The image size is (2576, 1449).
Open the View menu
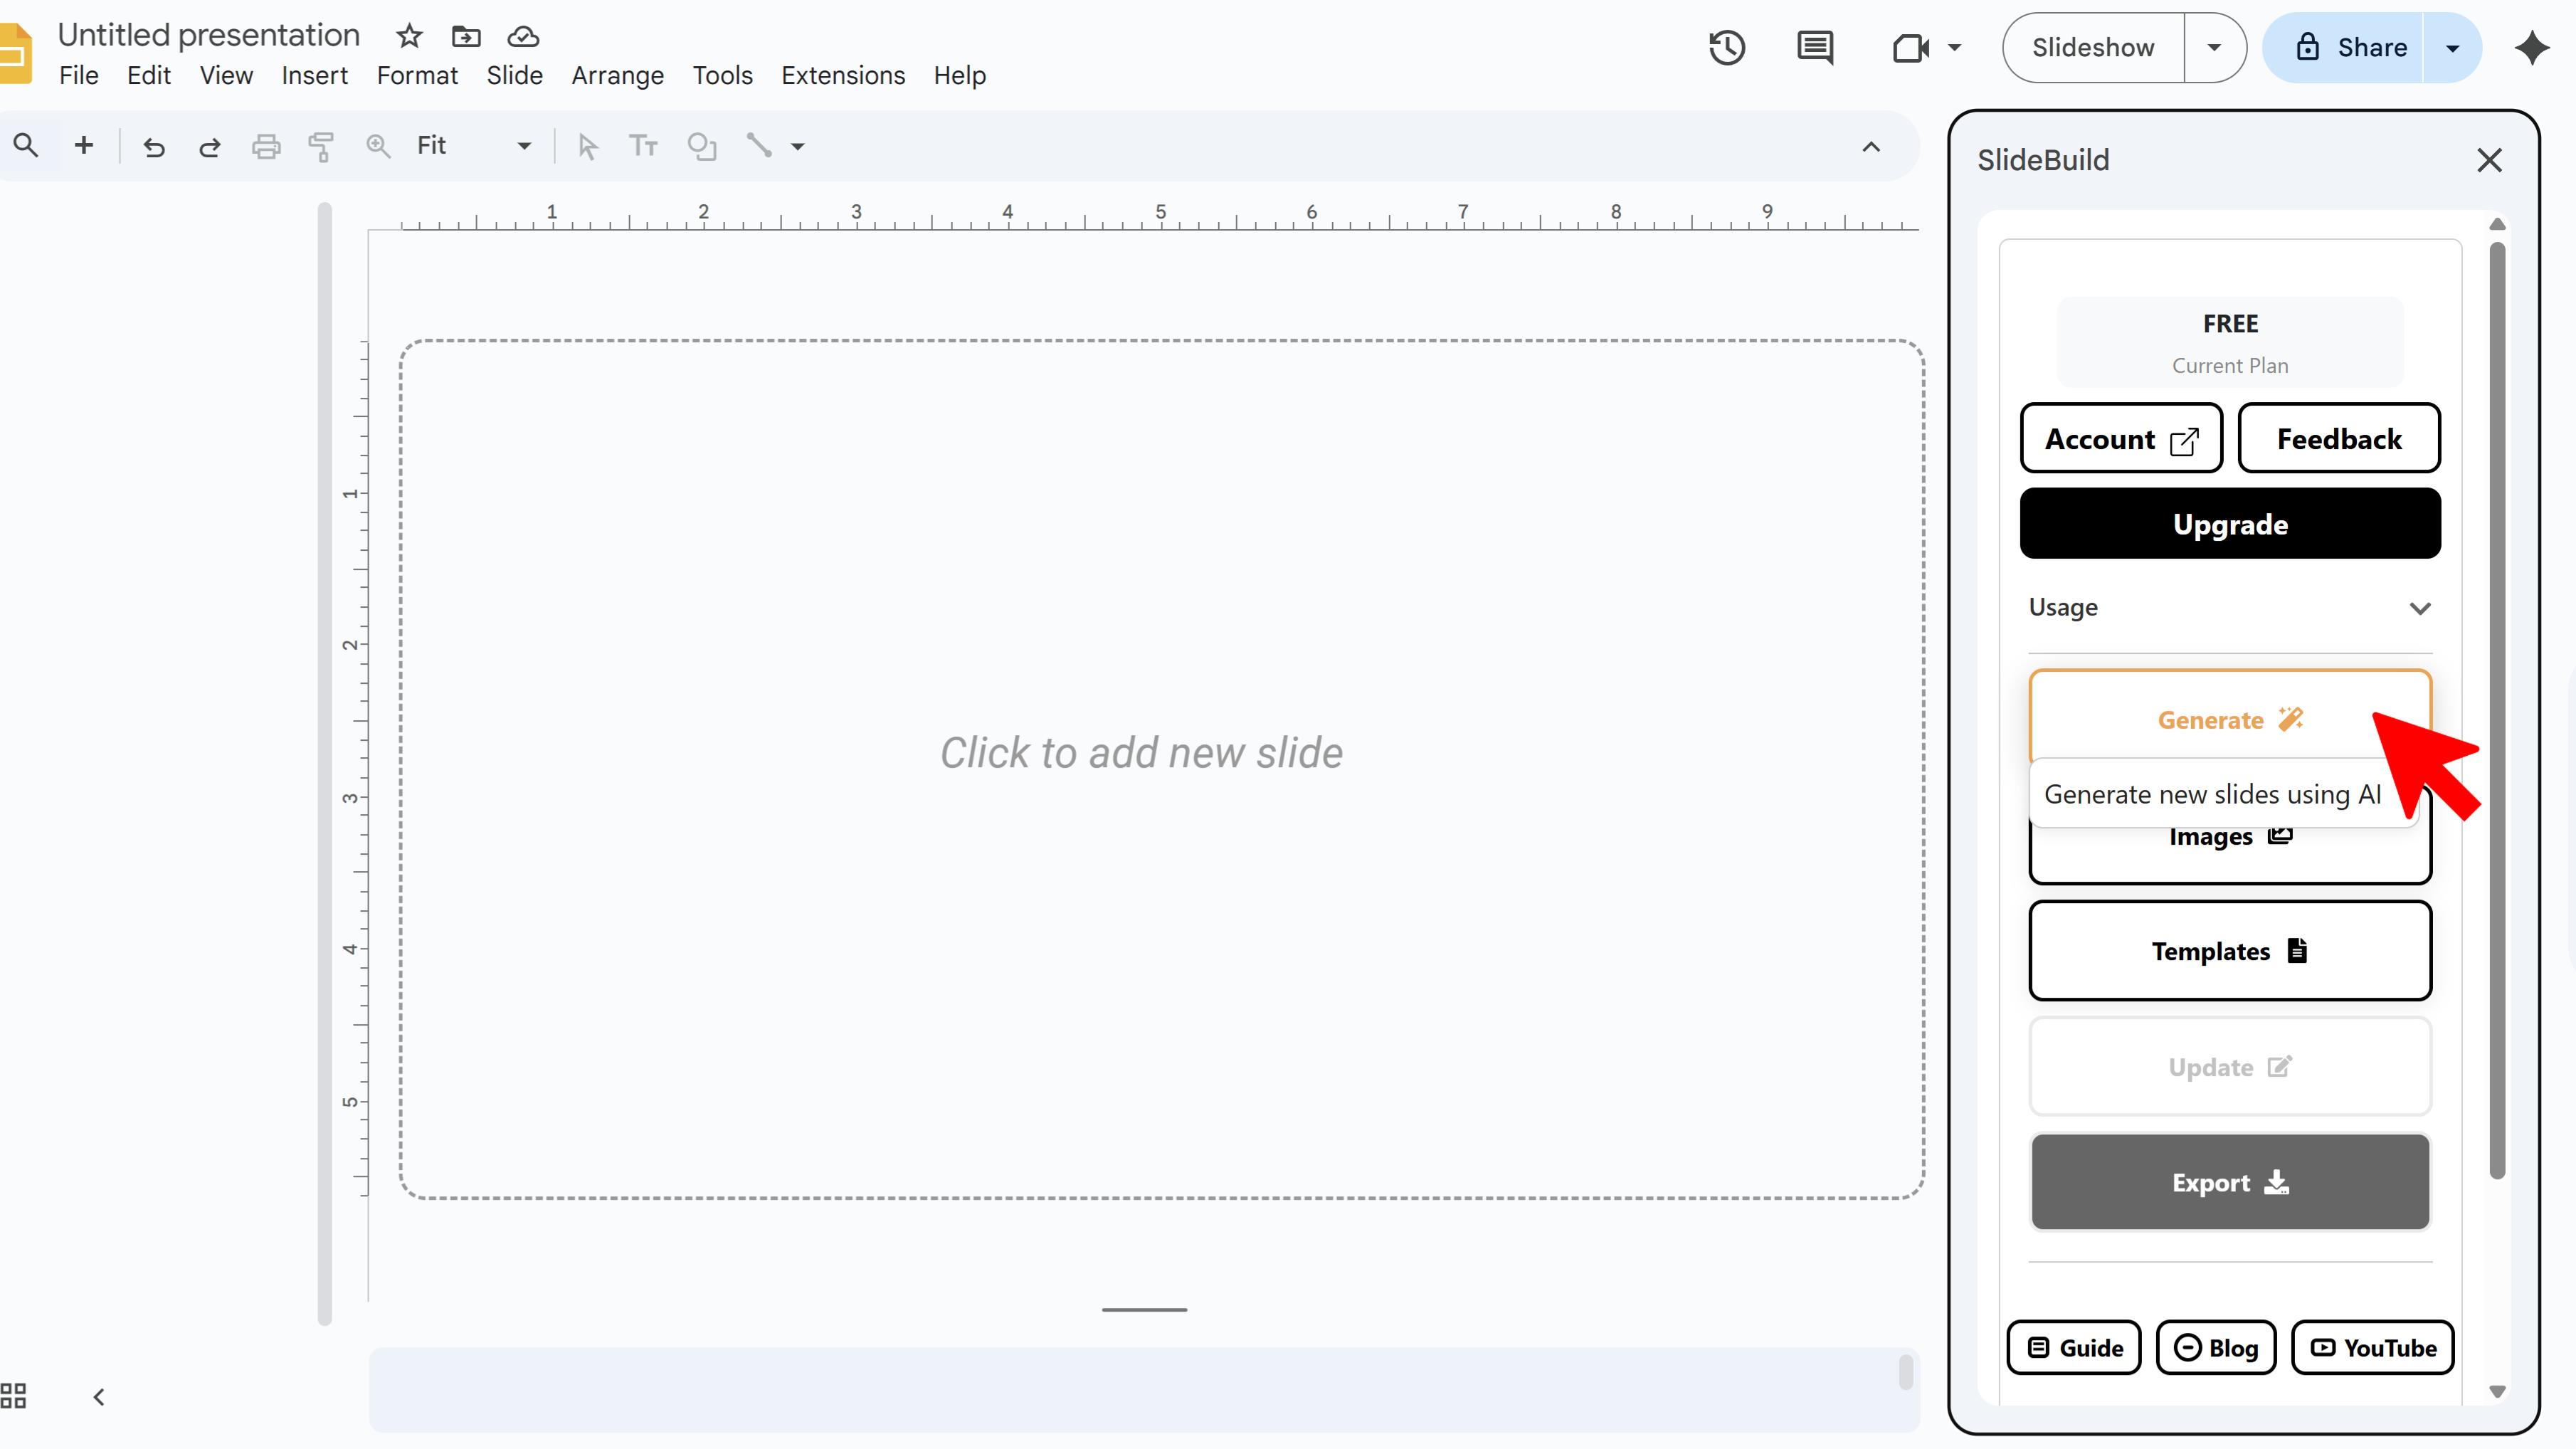pos(226,76)
